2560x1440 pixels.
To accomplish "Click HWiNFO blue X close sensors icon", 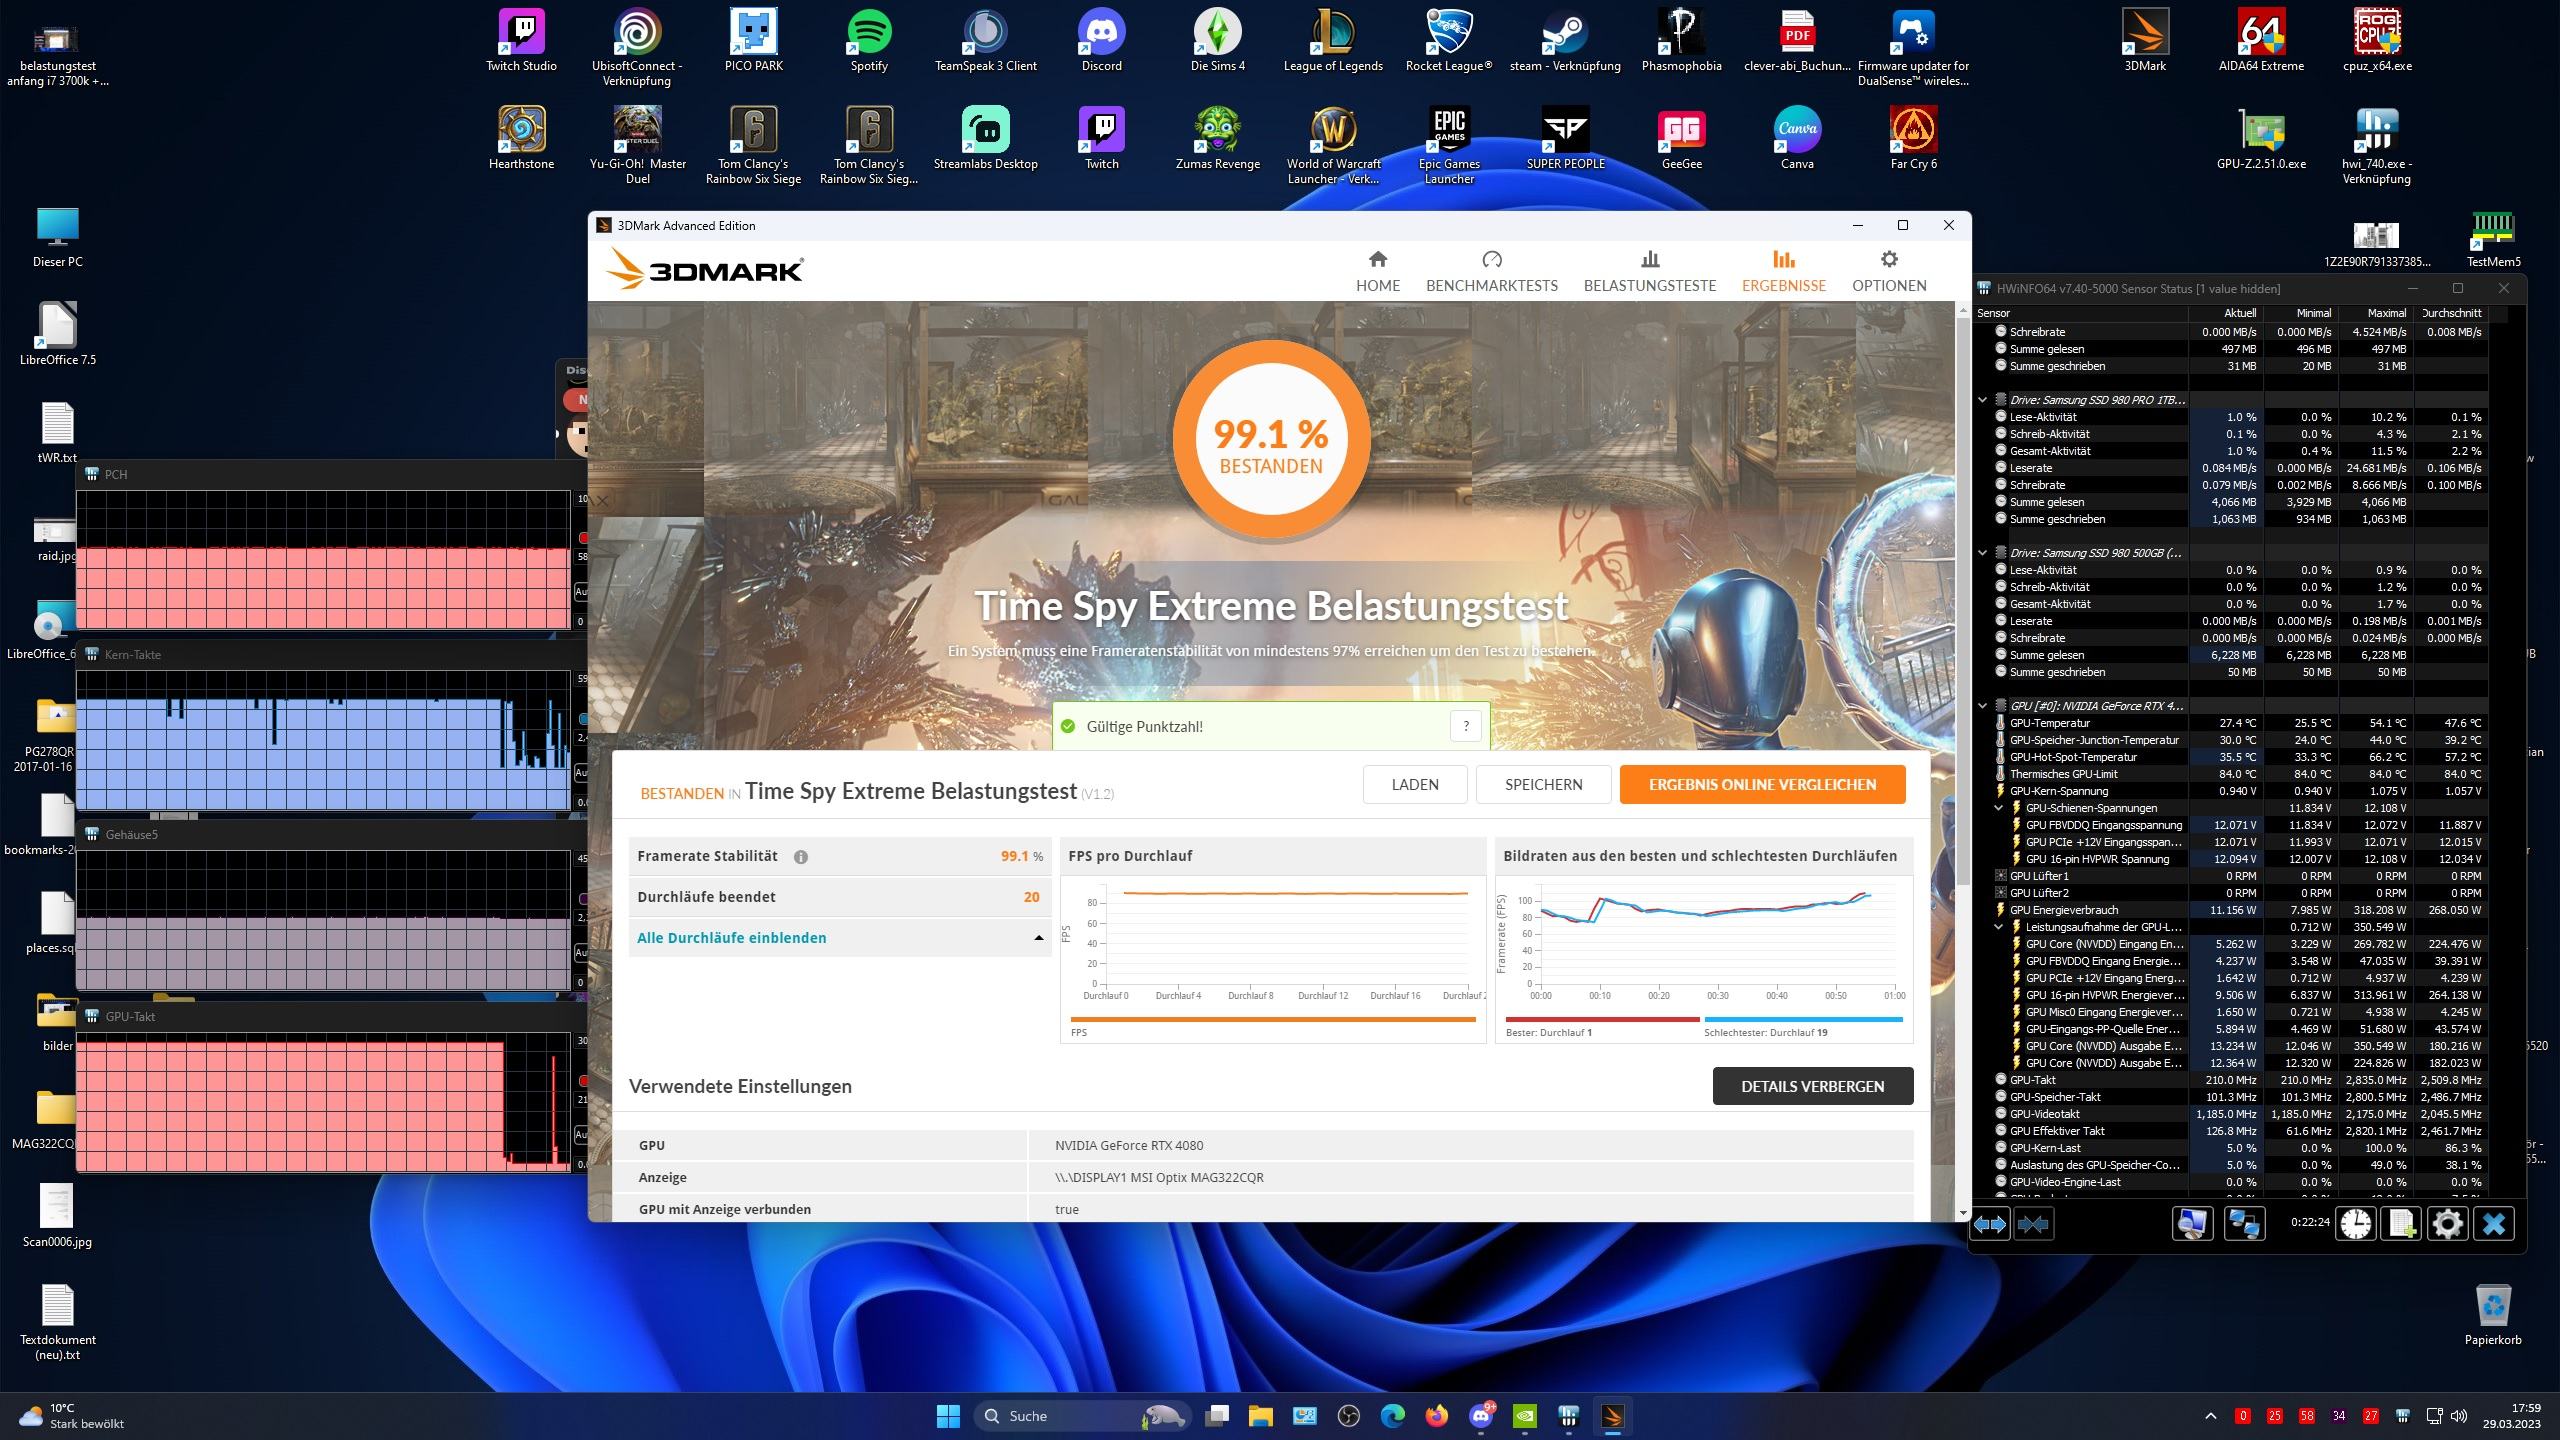I will pos(2494,1224).
